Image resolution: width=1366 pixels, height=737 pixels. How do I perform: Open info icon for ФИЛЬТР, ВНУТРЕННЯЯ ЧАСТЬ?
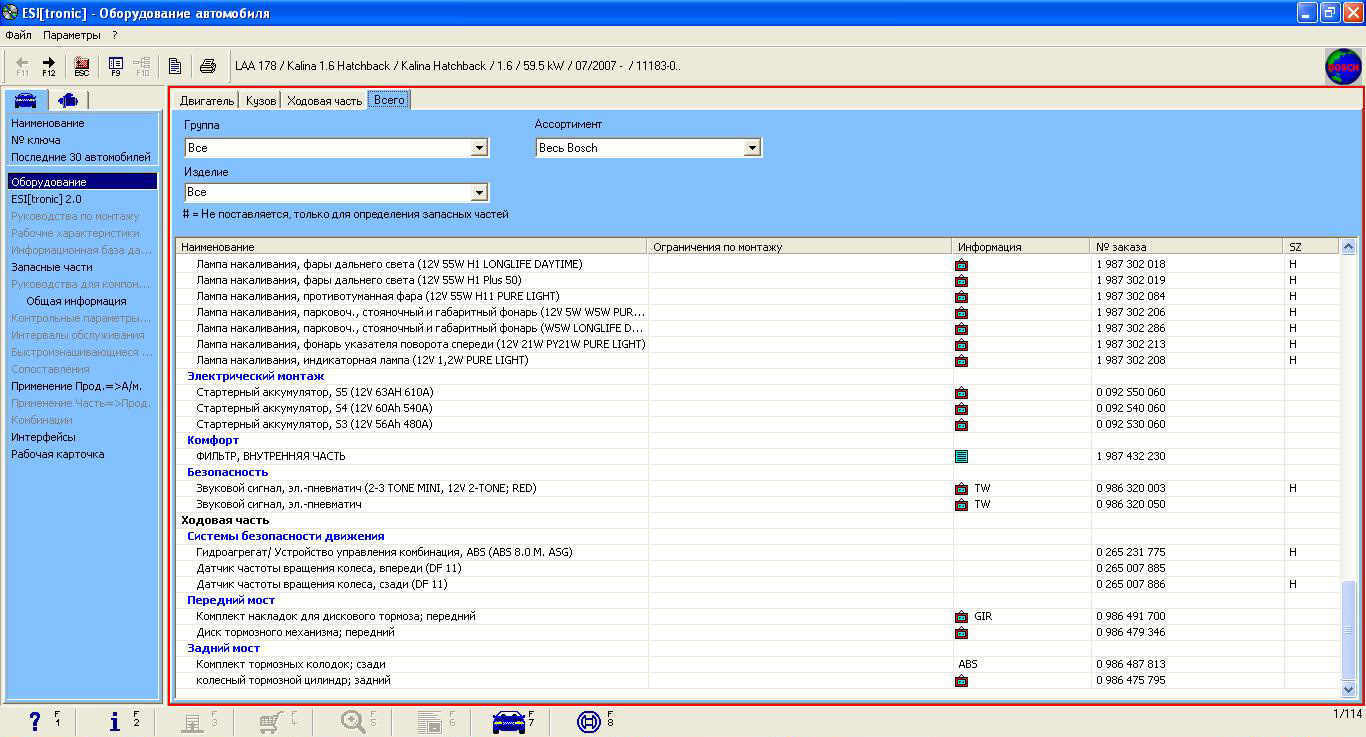(x=961, y=457)
